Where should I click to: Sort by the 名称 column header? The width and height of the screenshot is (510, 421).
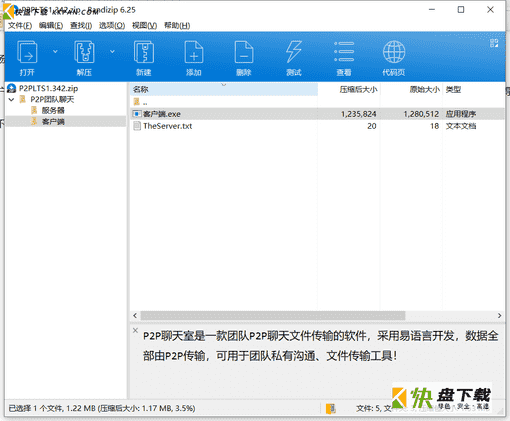pyautogui.click(x=224, y=89)
